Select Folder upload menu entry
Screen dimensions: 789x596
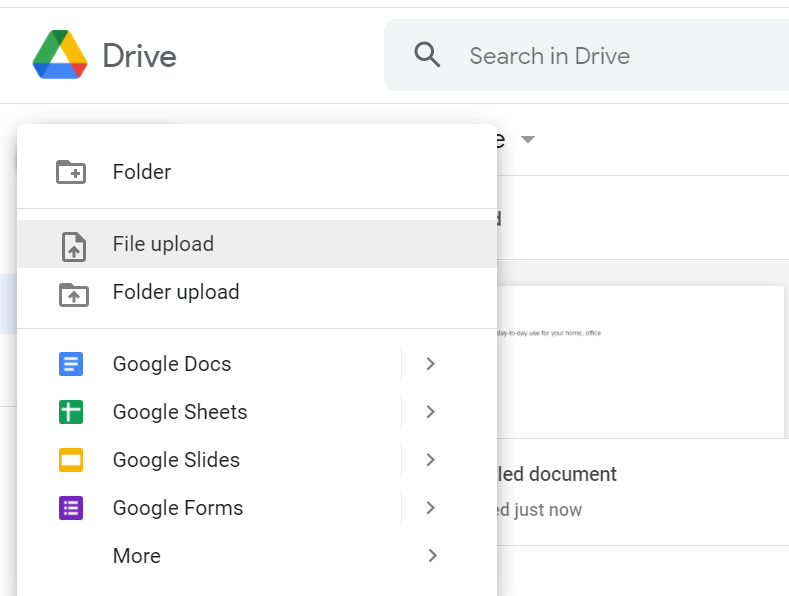coord(257,292)
